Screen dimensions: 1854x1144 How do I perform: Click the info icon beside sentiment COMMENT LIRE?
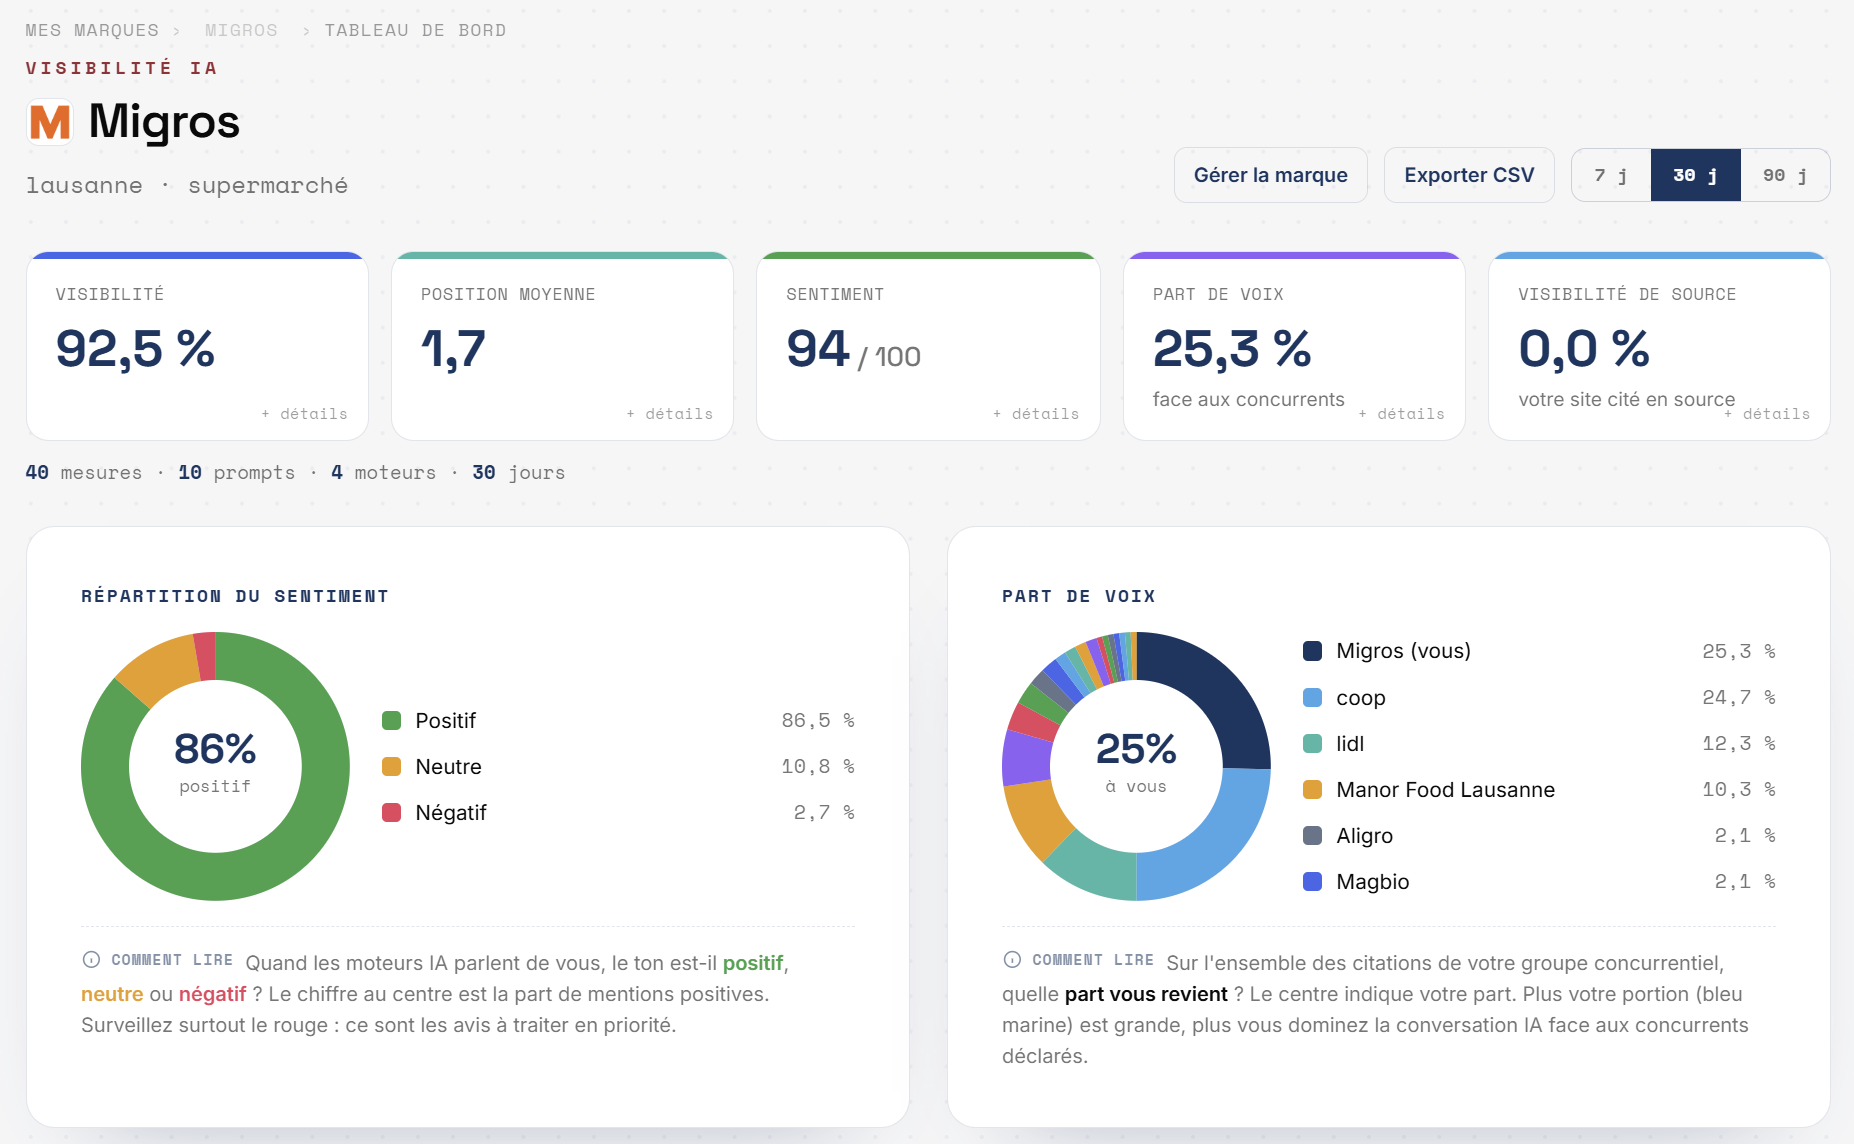coord(91,960)
